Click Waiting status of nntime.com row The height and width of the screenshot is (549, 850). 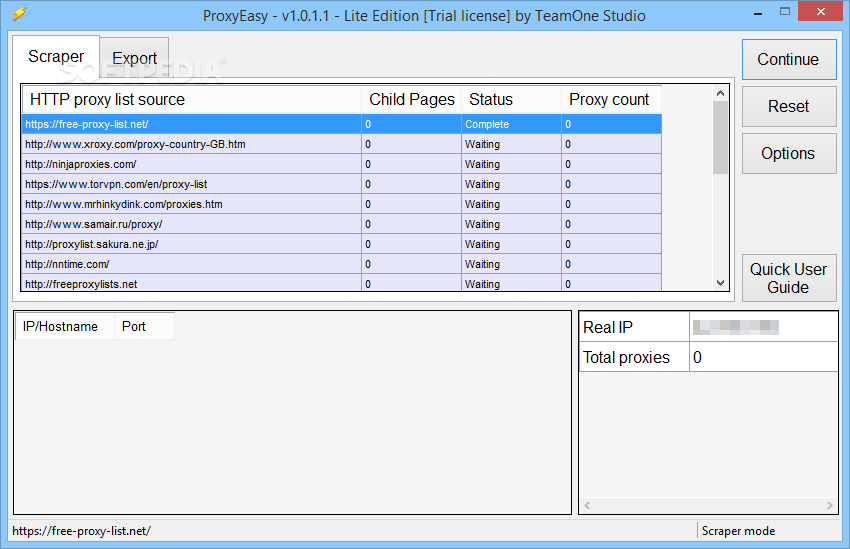click(511, 264)
